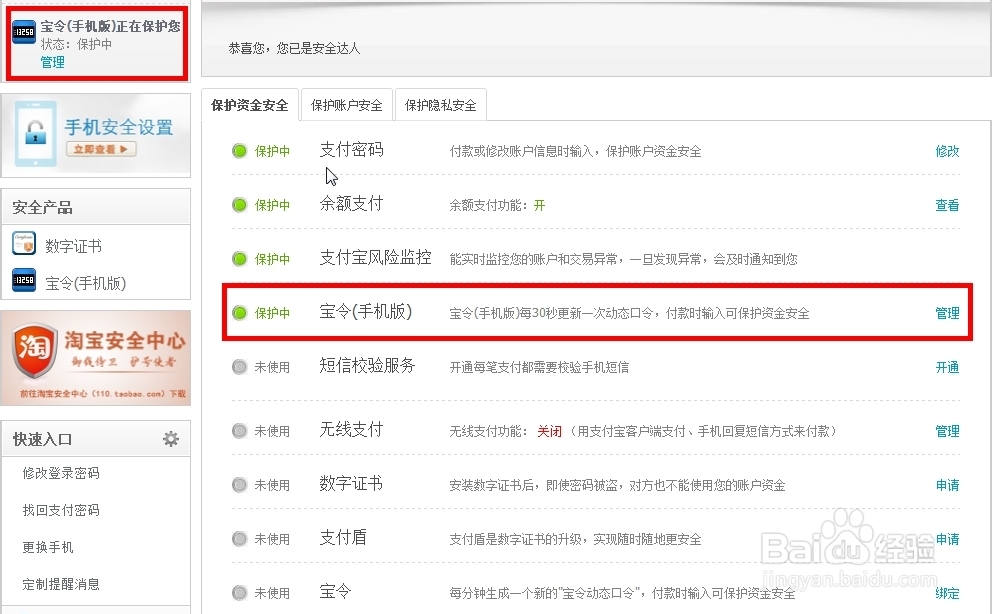The image size is (992, 614).
Task: Click 余额支付 item title
Action: [x=352, y=204]
